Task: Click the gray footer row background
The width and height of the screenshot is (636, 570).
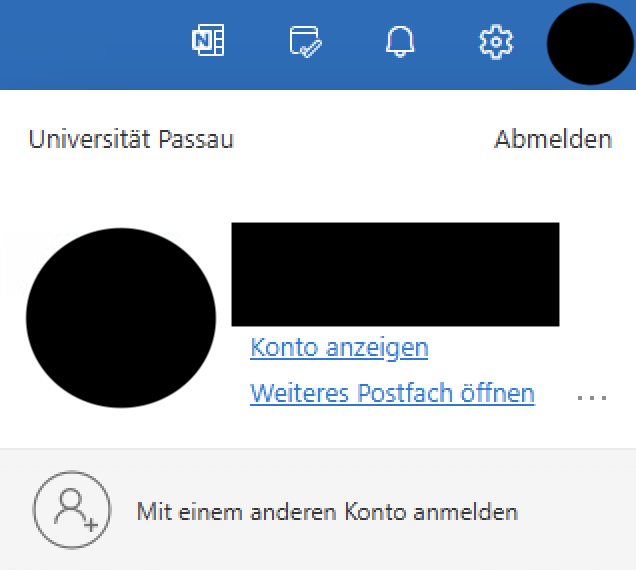Action: 318,510
